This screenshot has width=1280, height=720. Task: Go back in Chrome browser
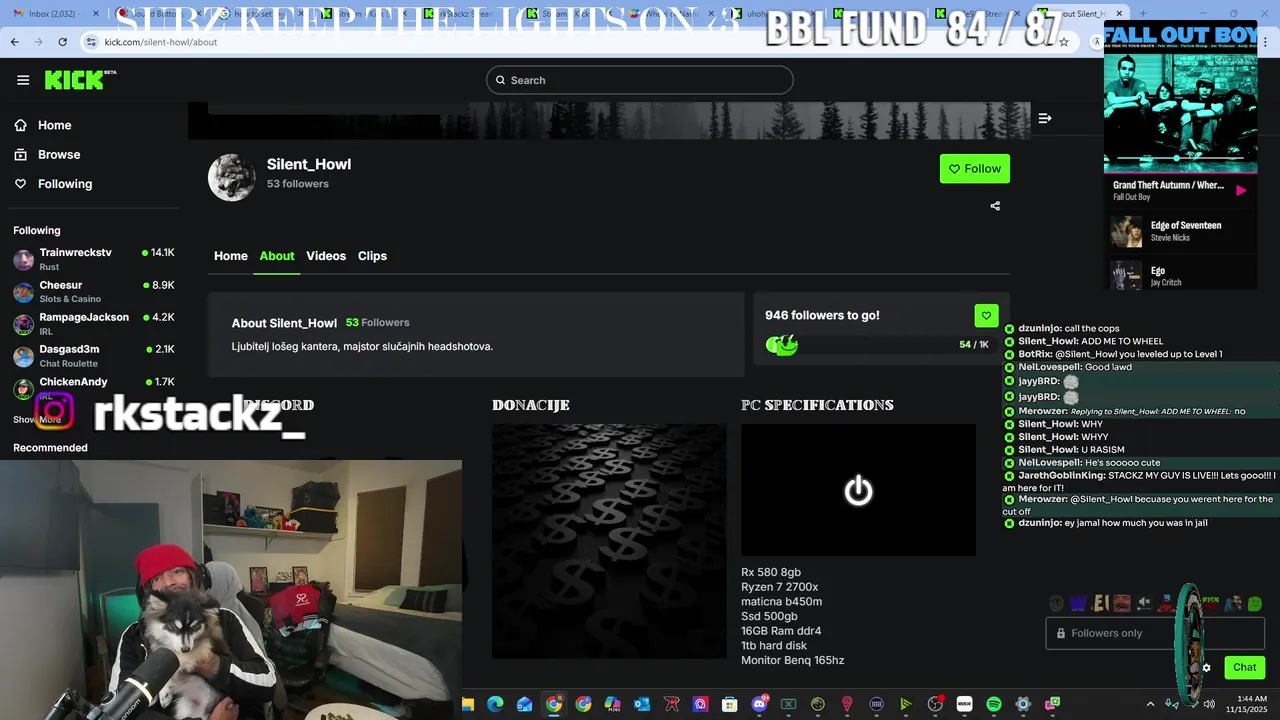15,42
